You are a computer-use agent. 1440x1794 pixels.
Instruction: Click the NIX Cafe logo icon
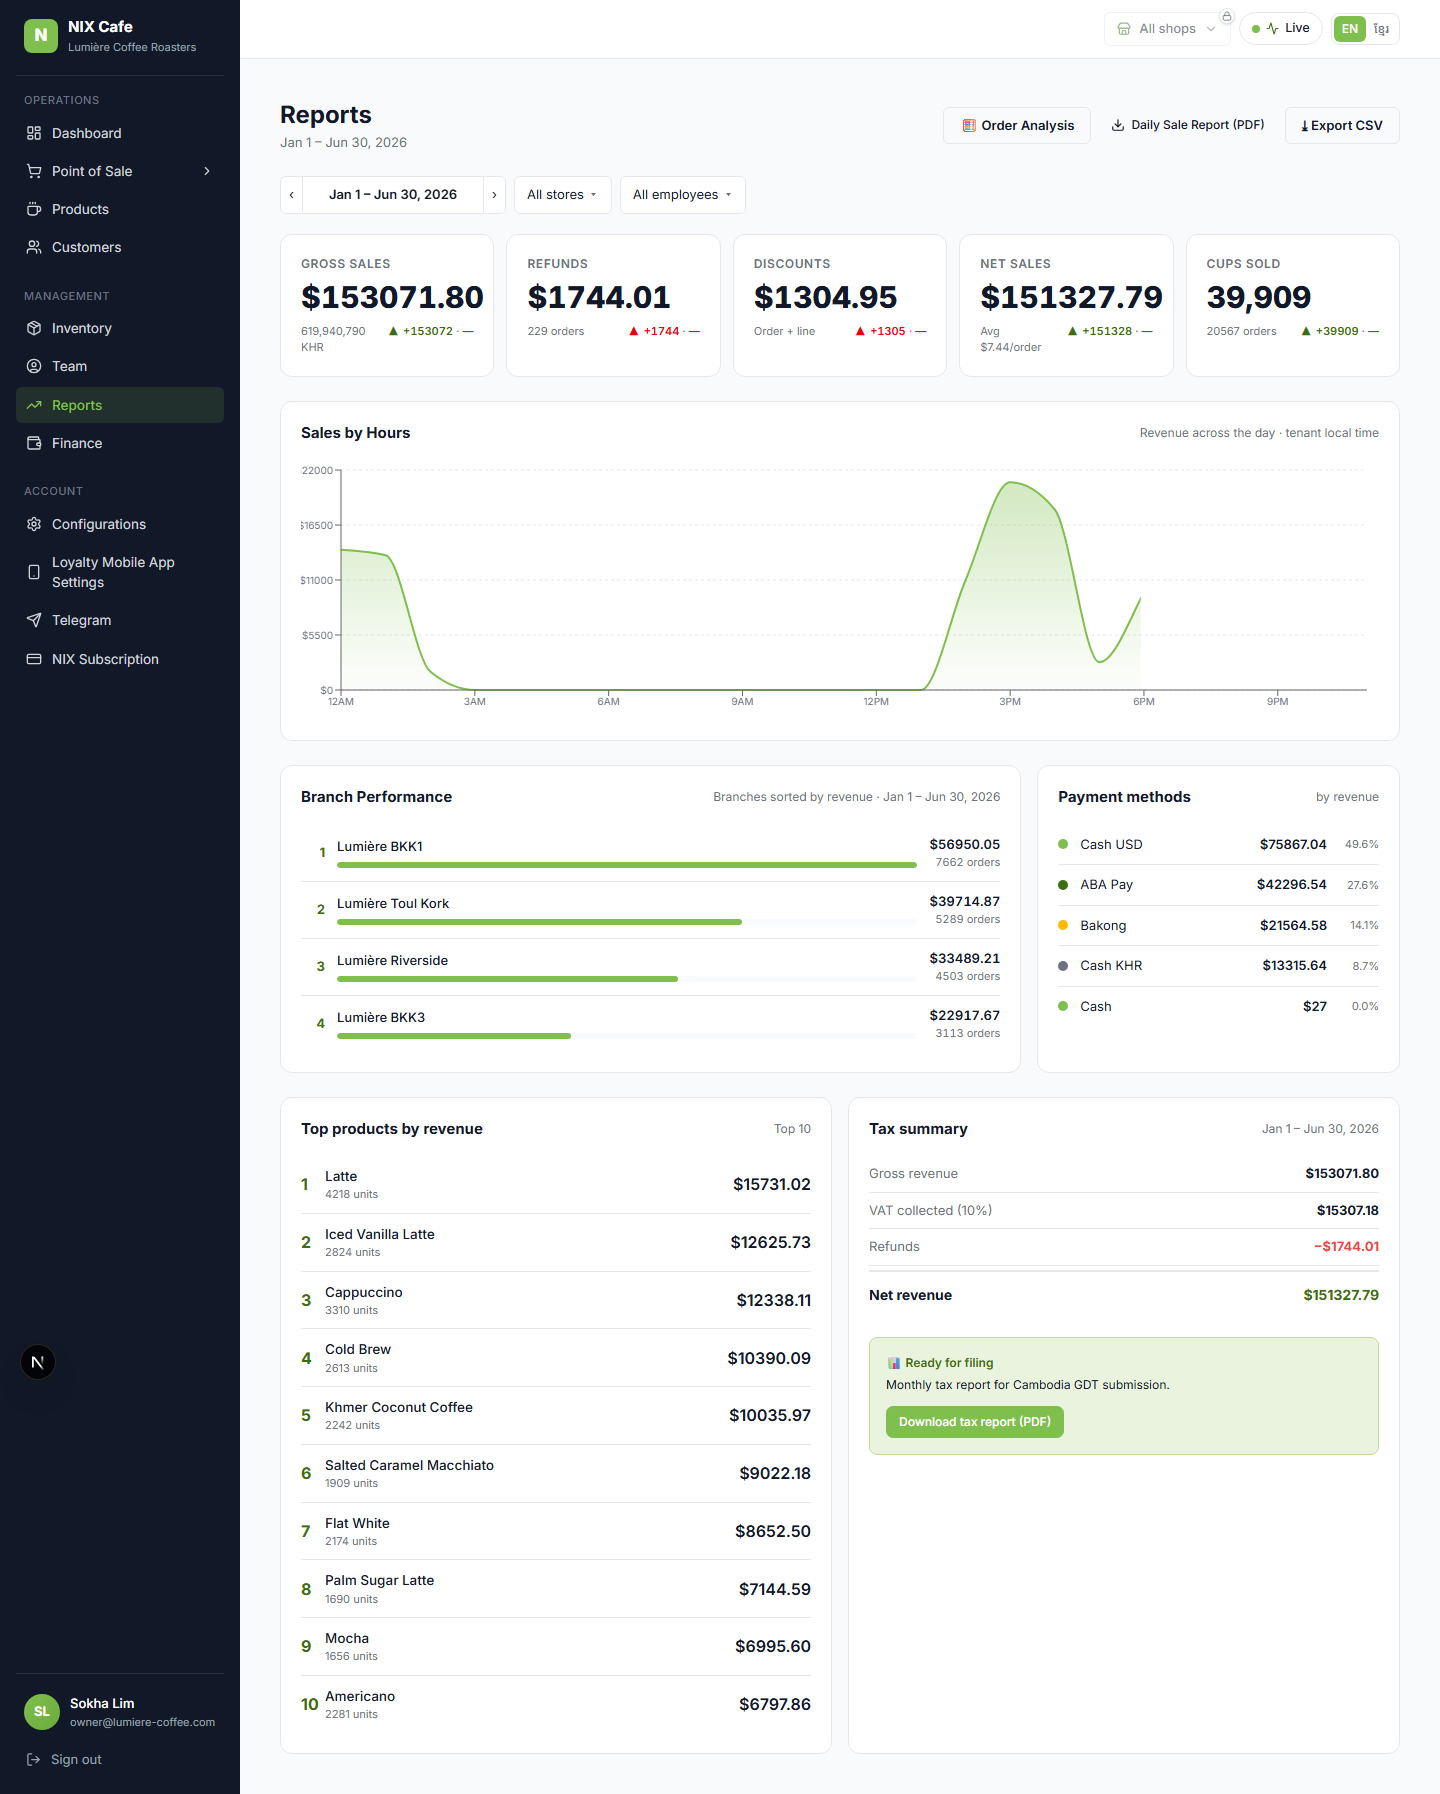pyautogui.click(x=41, y=35)
